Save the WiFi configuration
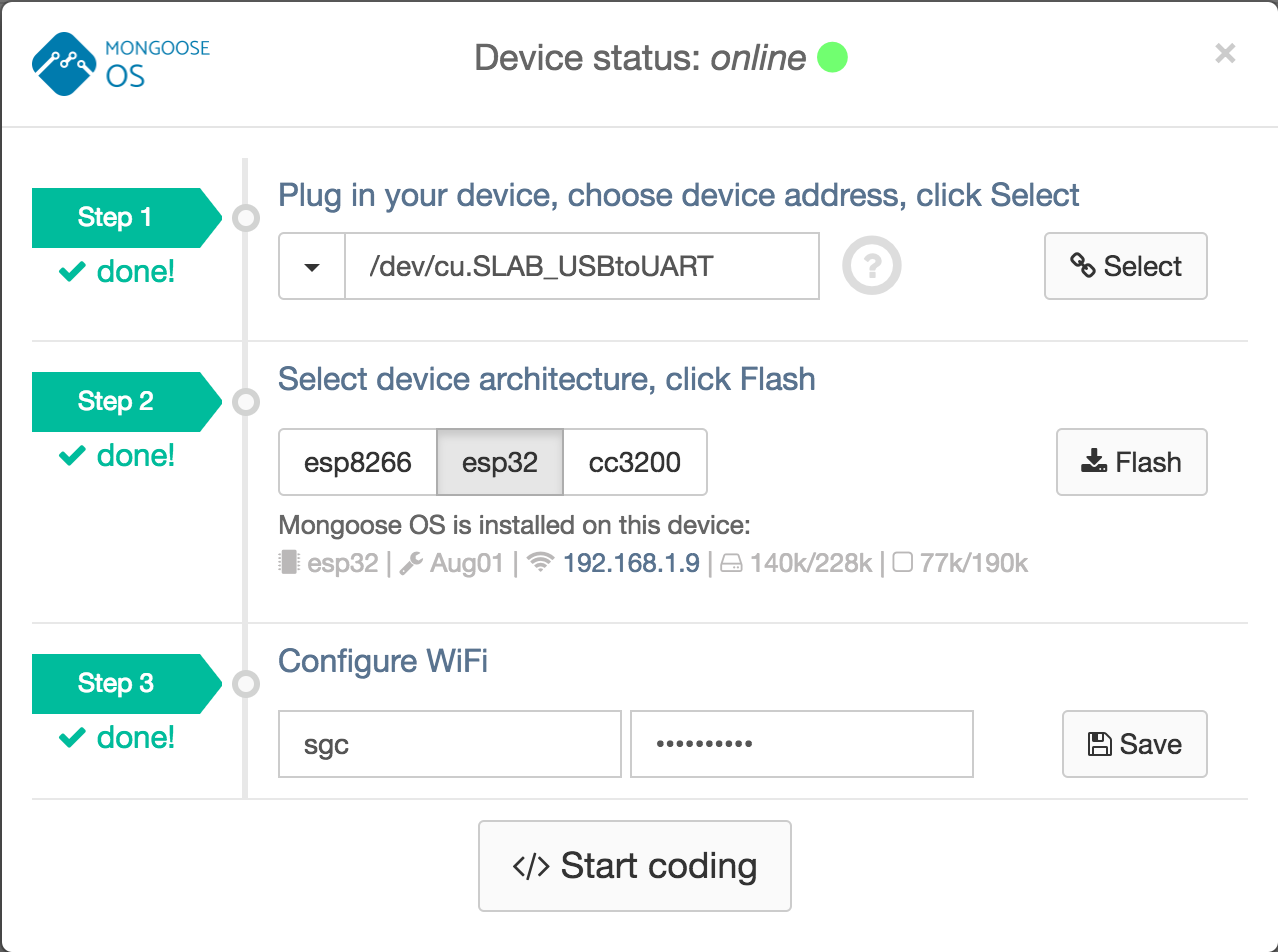 [1134, 744]
